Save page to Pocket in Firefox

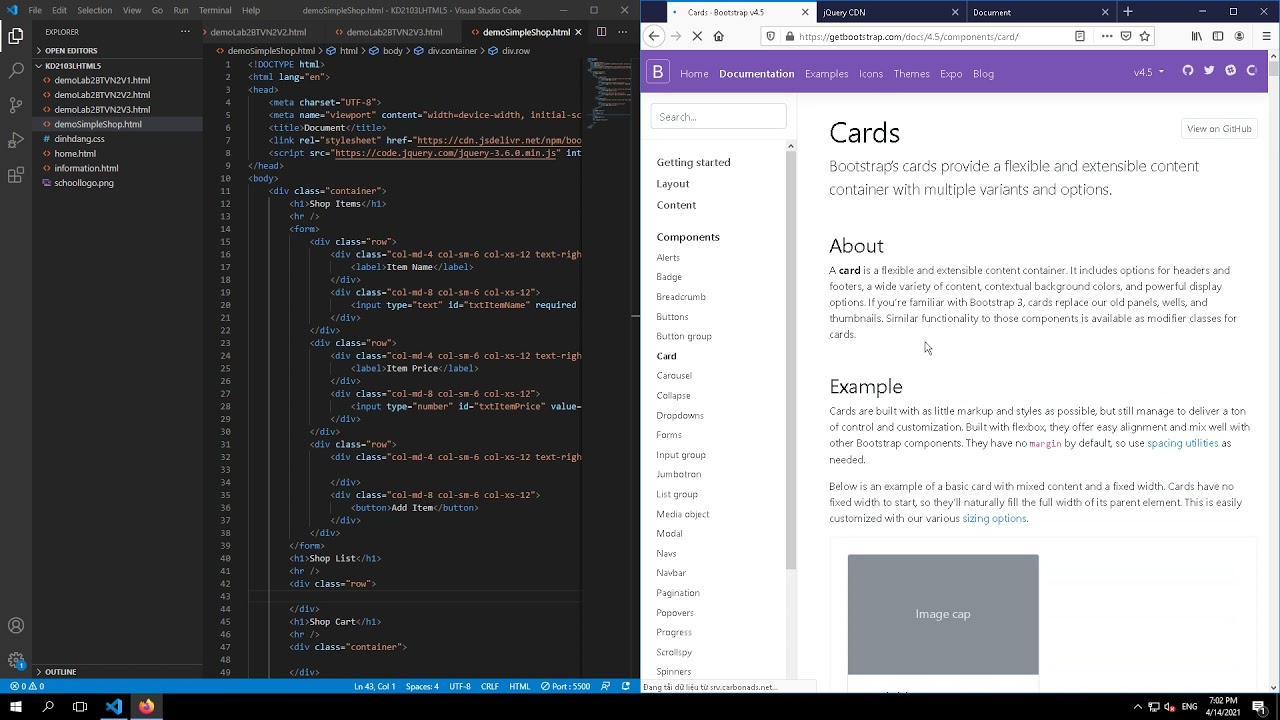pos(1126,36)
